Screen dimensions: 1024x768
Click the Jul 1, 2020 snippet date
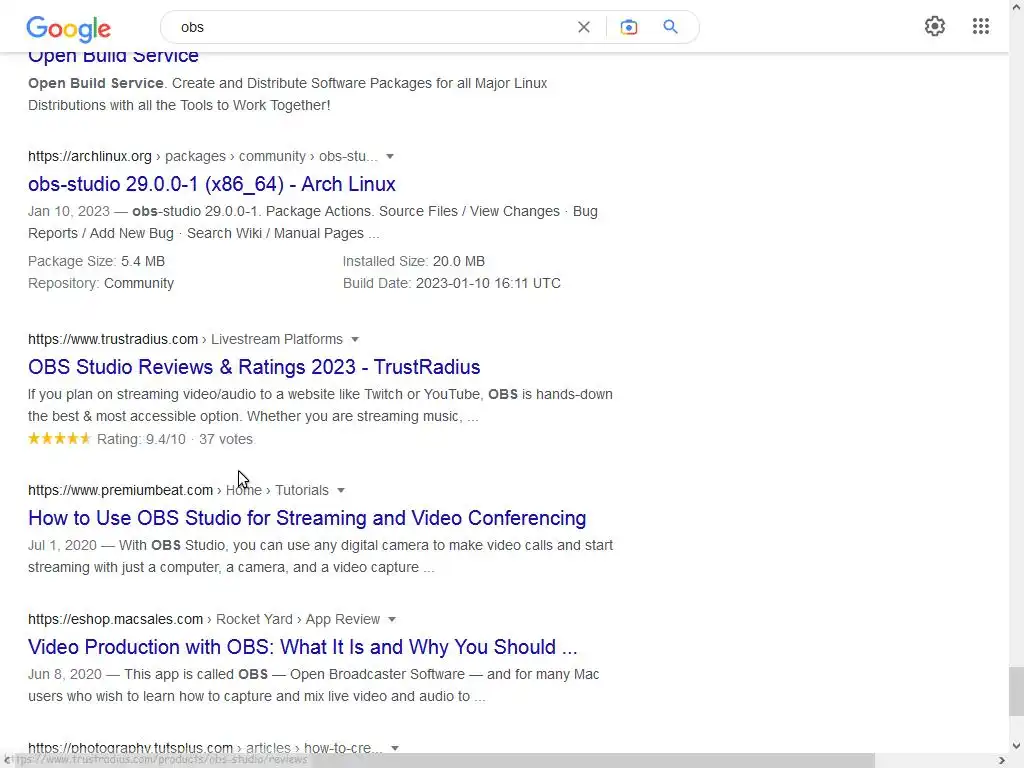62,545
